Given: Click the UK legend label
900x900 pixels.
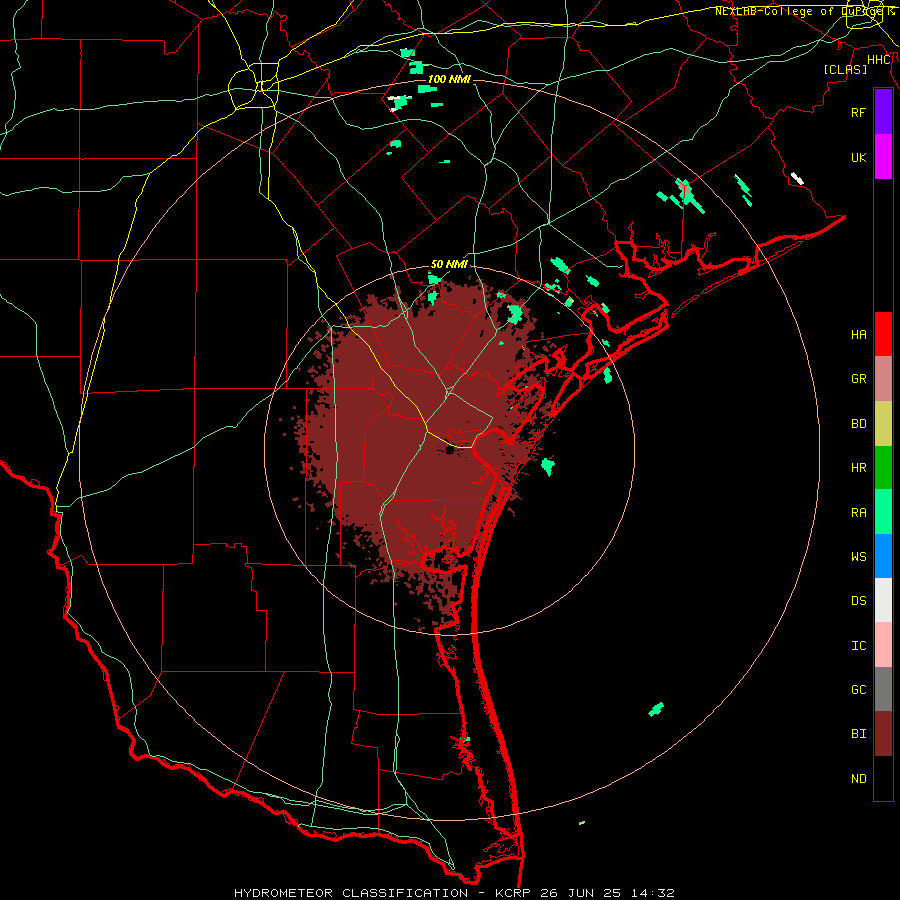Looking at the screenshot, I should tap(858, 157).
